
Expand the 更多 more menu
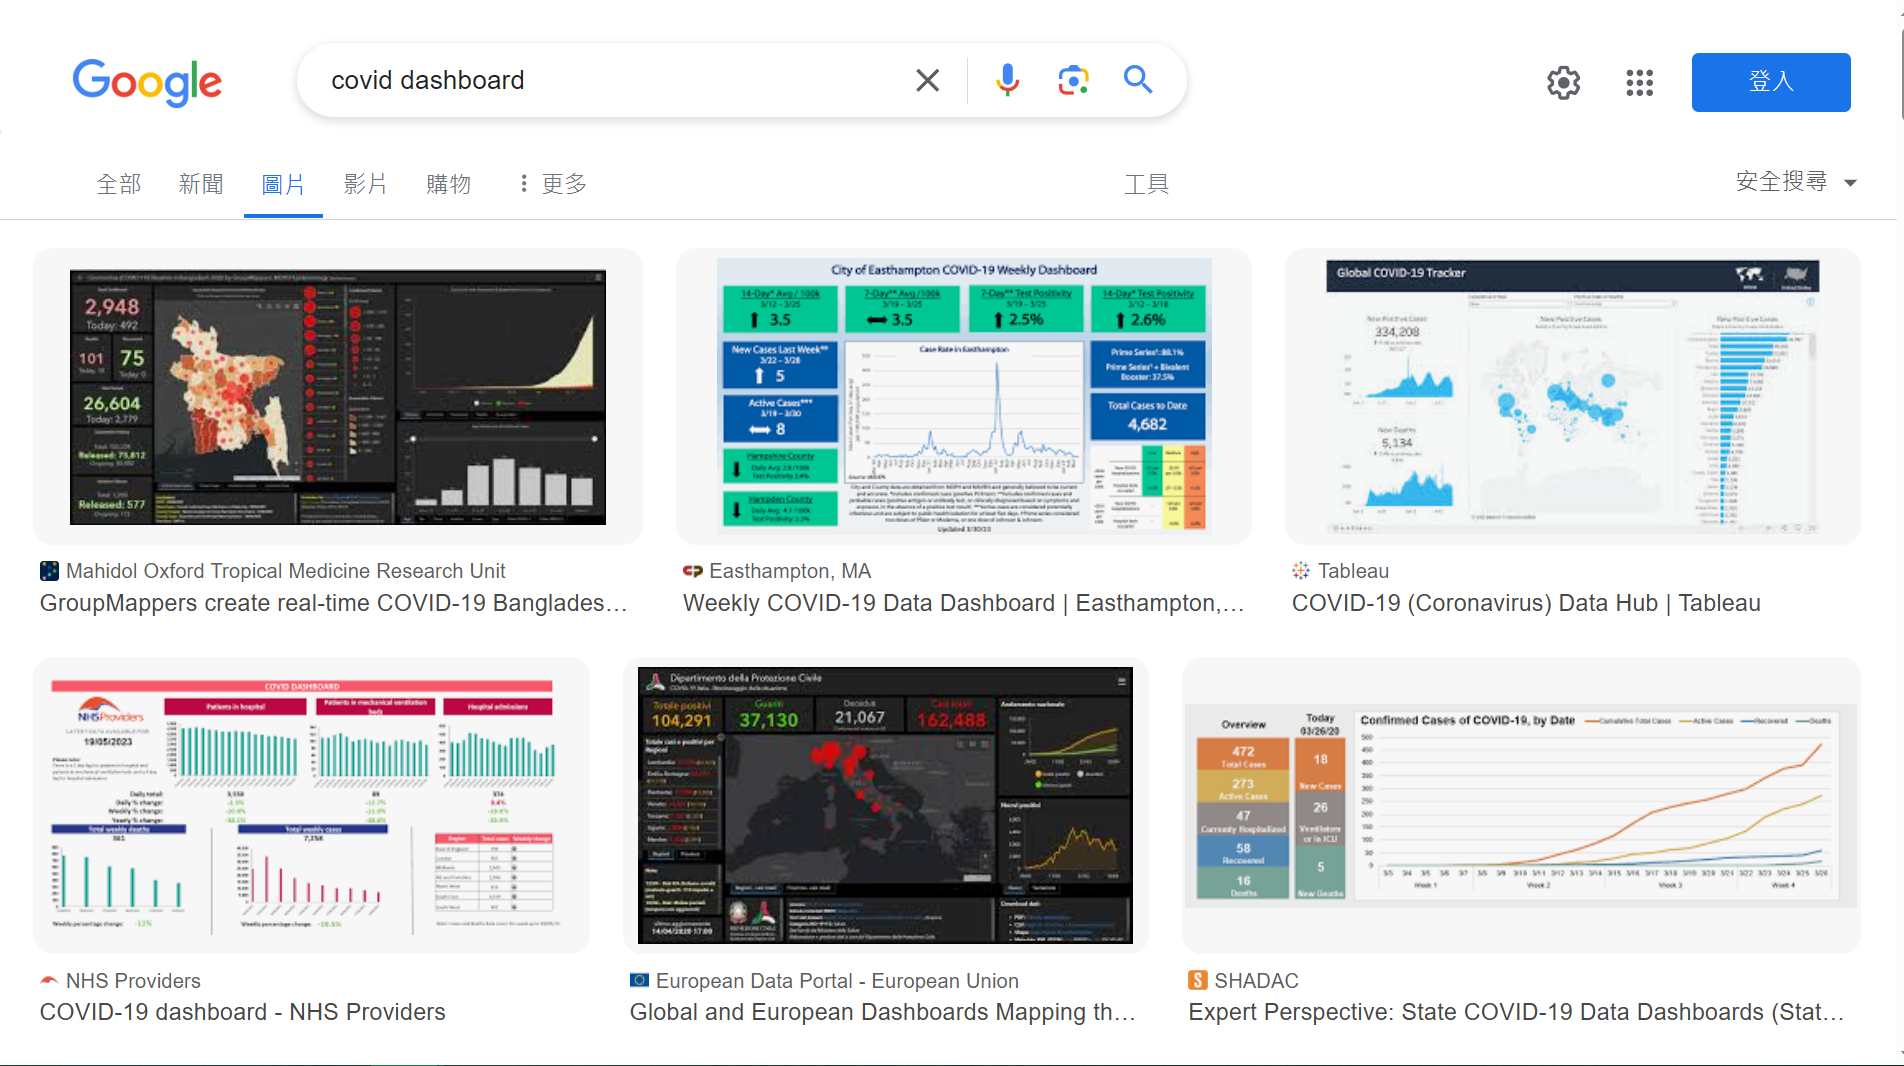553,184
